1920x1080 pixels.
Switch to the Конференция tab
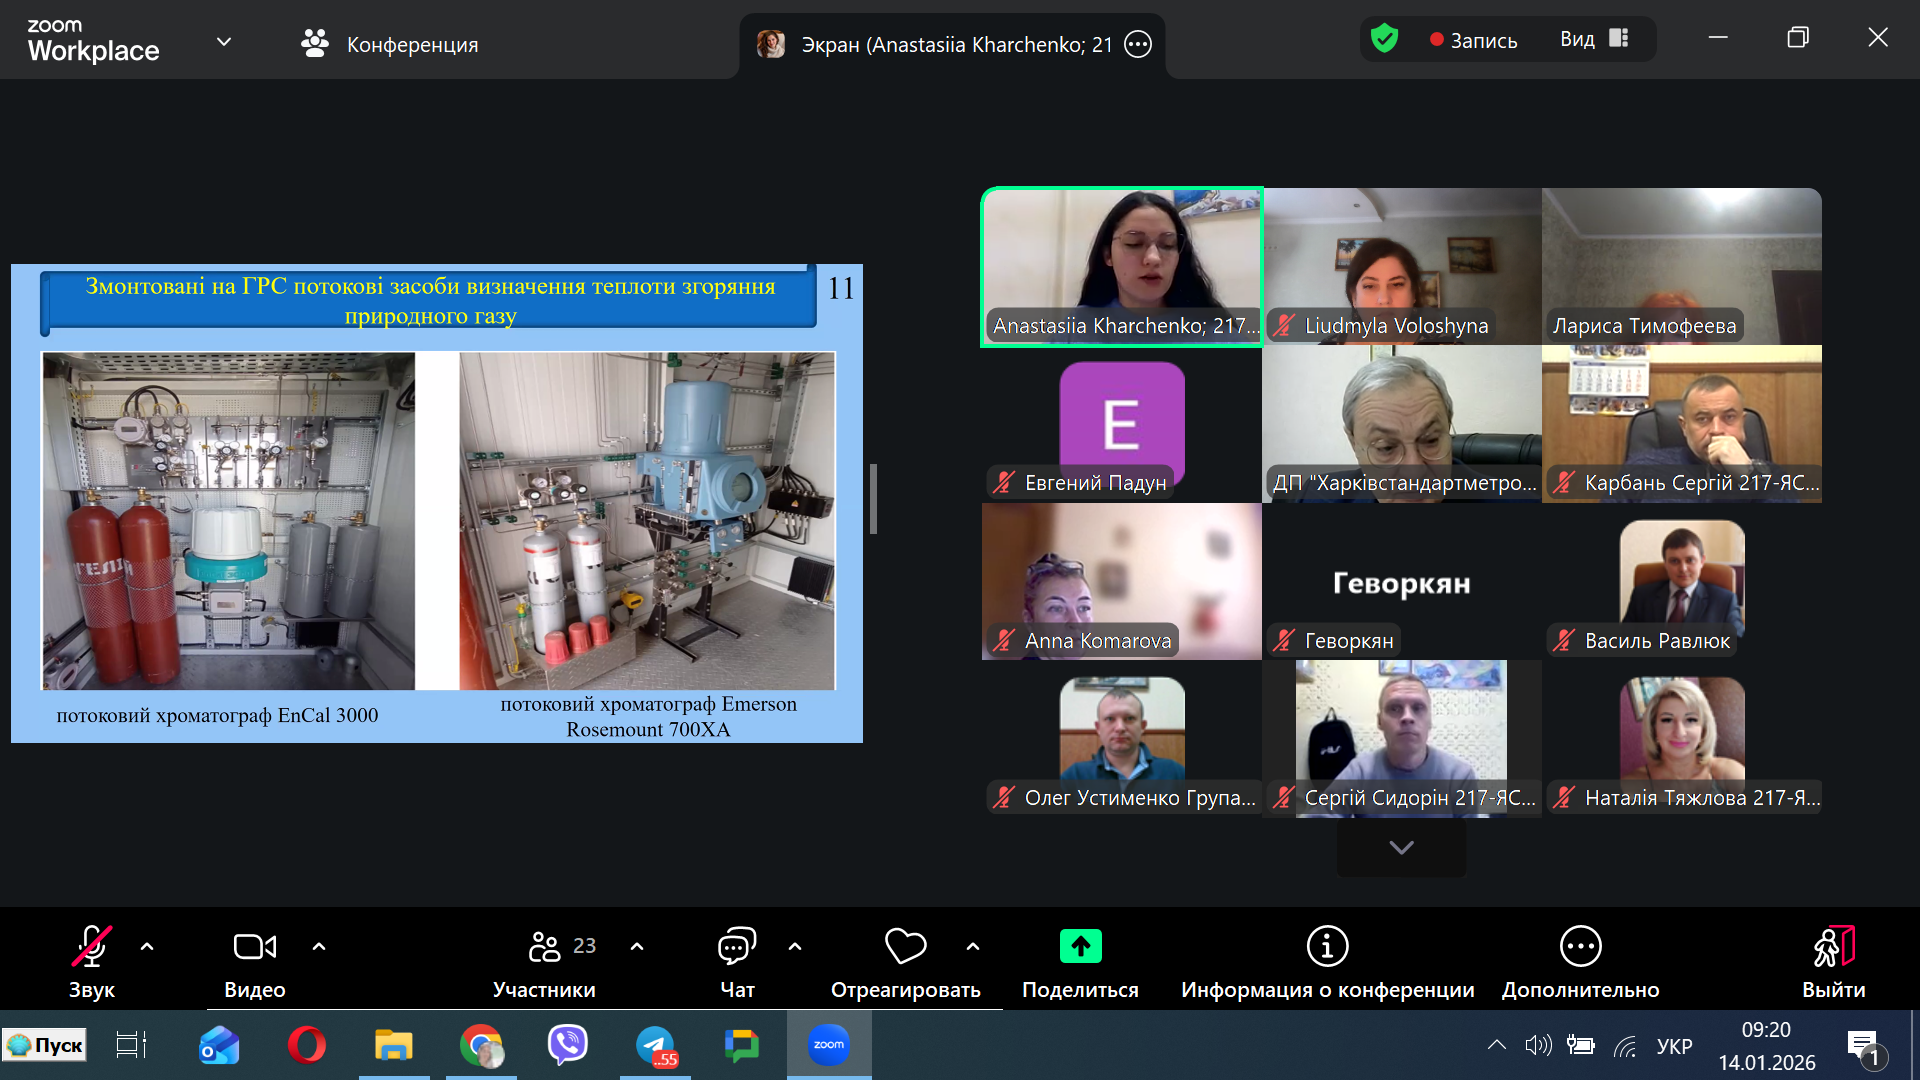390,44
